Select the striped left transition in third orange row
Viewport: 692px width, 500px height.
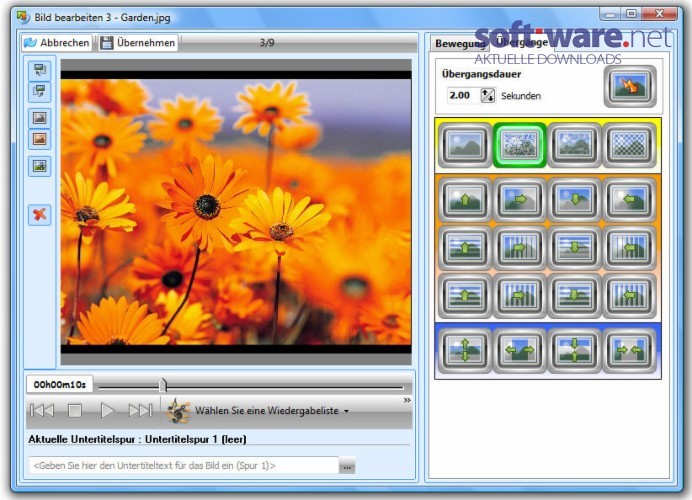pyautogui.click(x=629, y=295)
